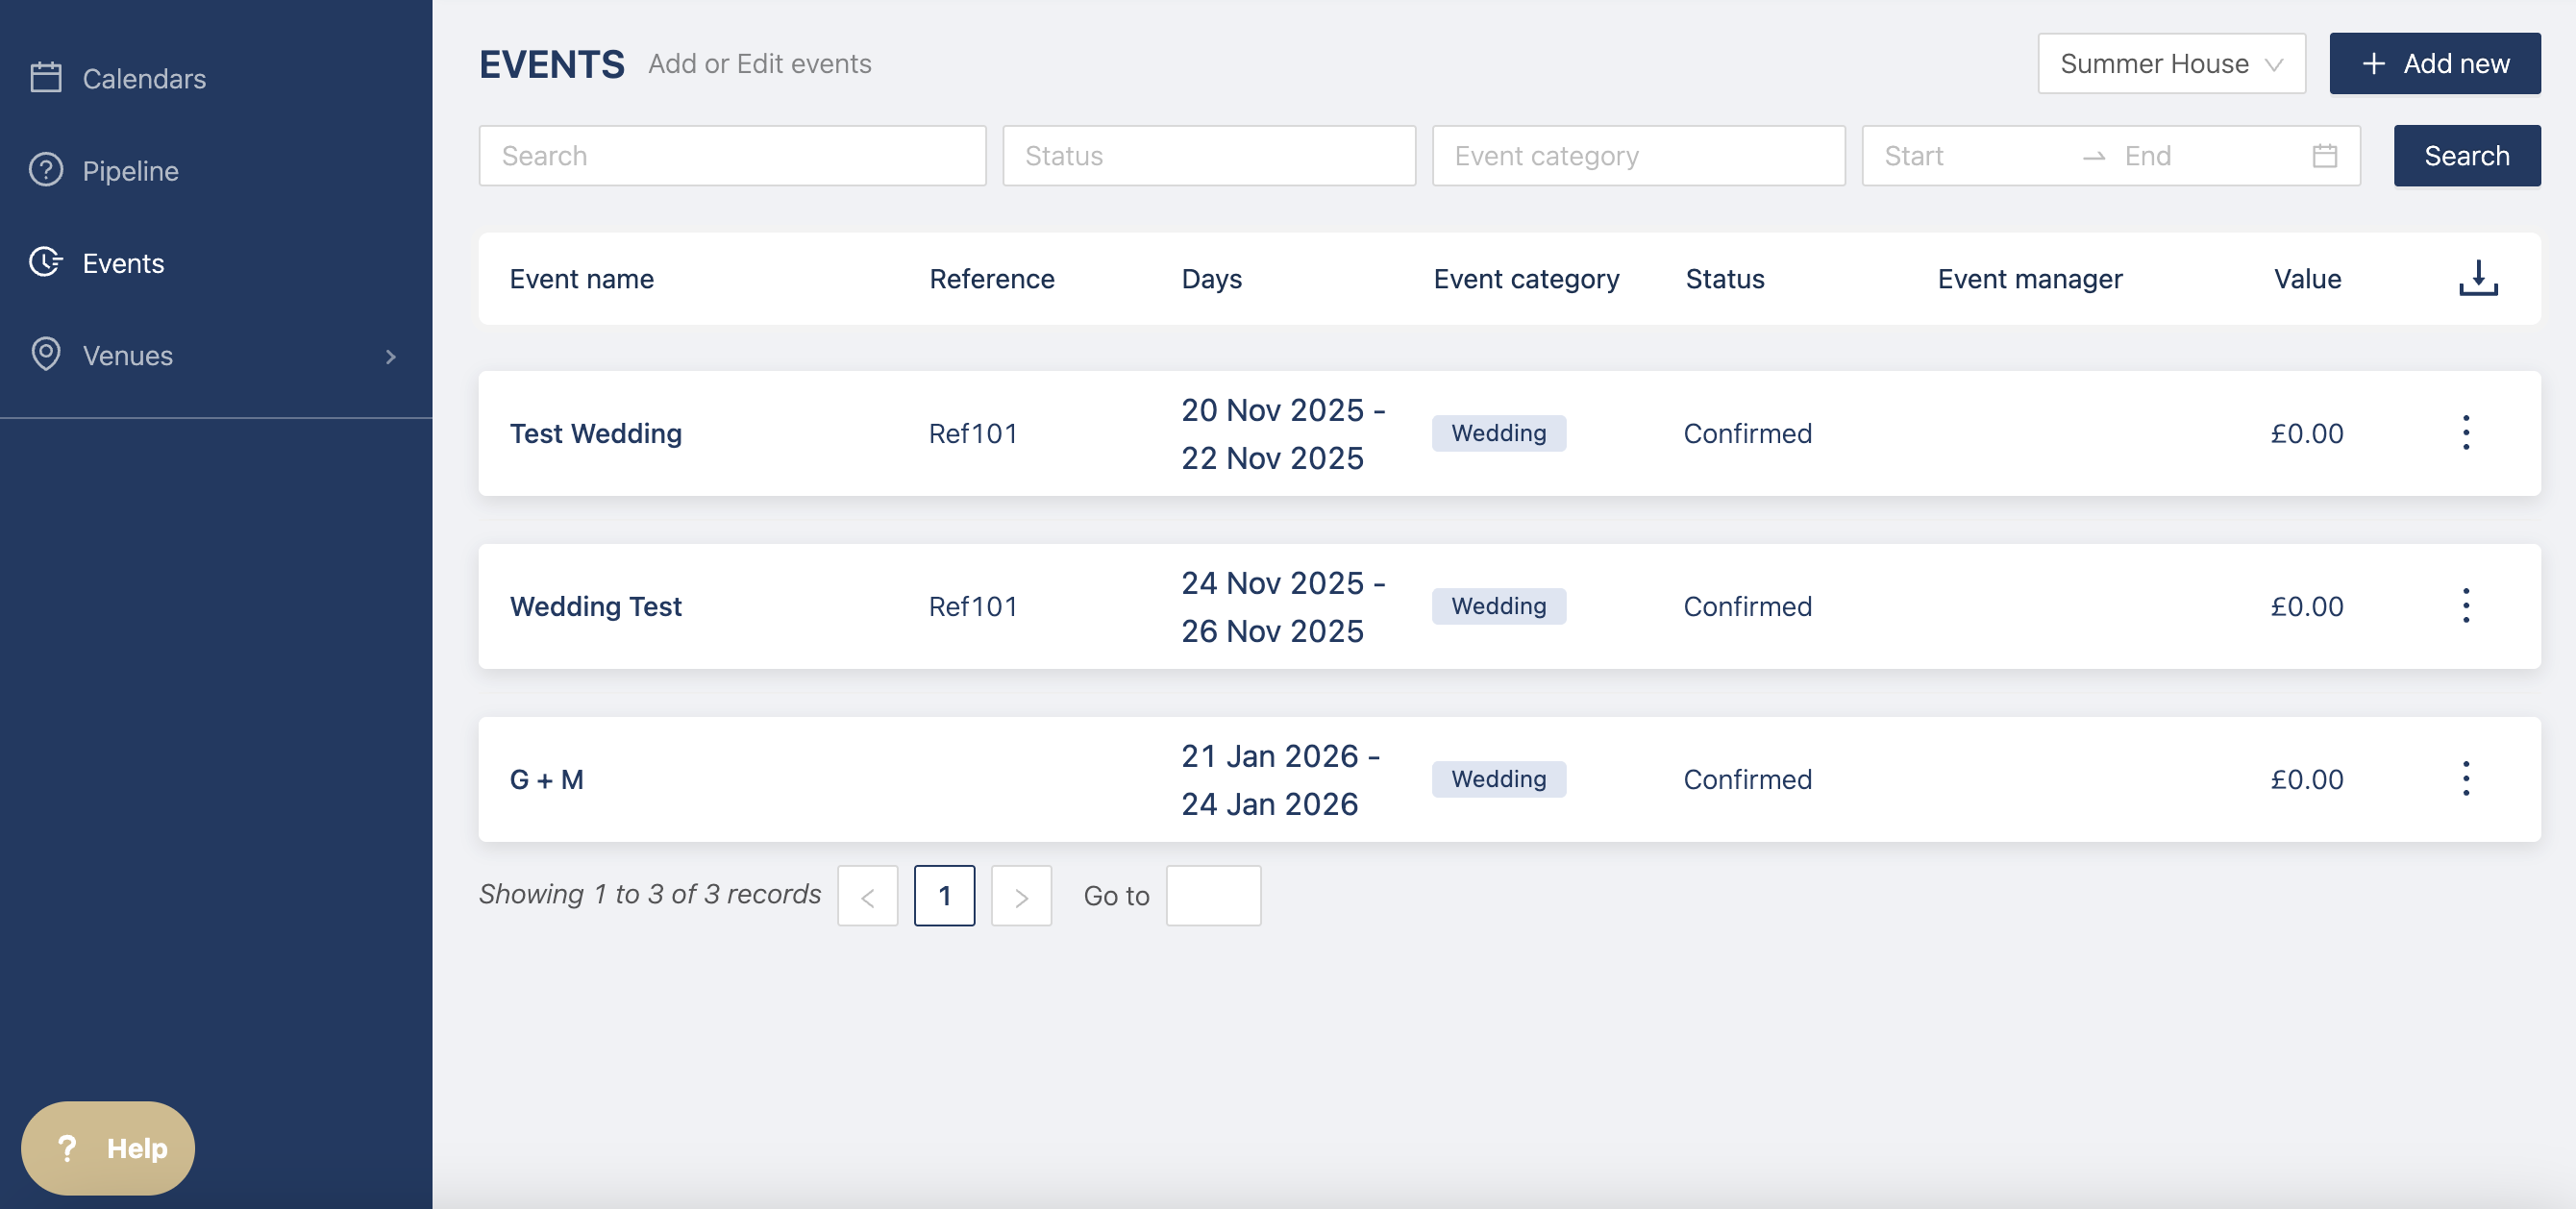The height and width of the screenshot is (1209, 2576).
Task: Open three-dot menu for Test Wedding row
Action: pos(2465,433)
